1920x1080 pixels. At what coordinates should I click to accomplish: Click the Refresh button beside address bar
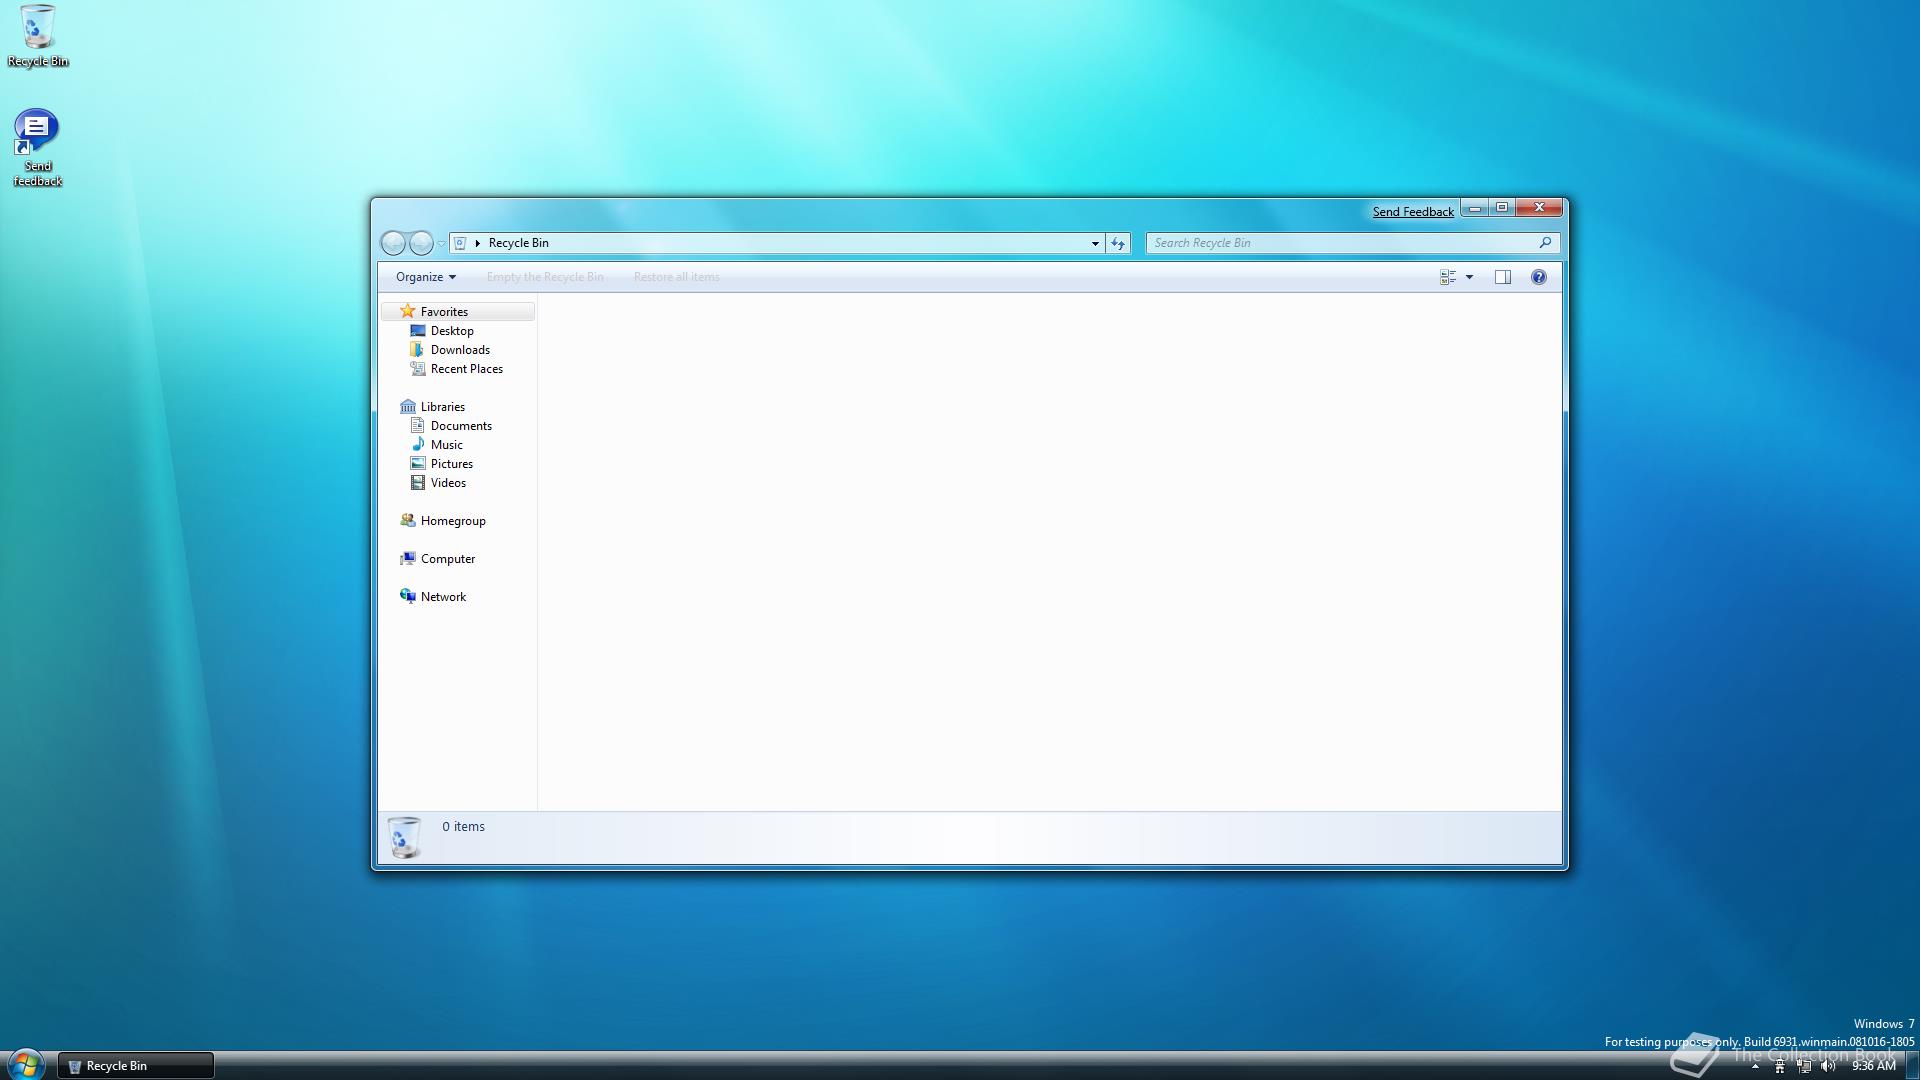click(1118, 243)
